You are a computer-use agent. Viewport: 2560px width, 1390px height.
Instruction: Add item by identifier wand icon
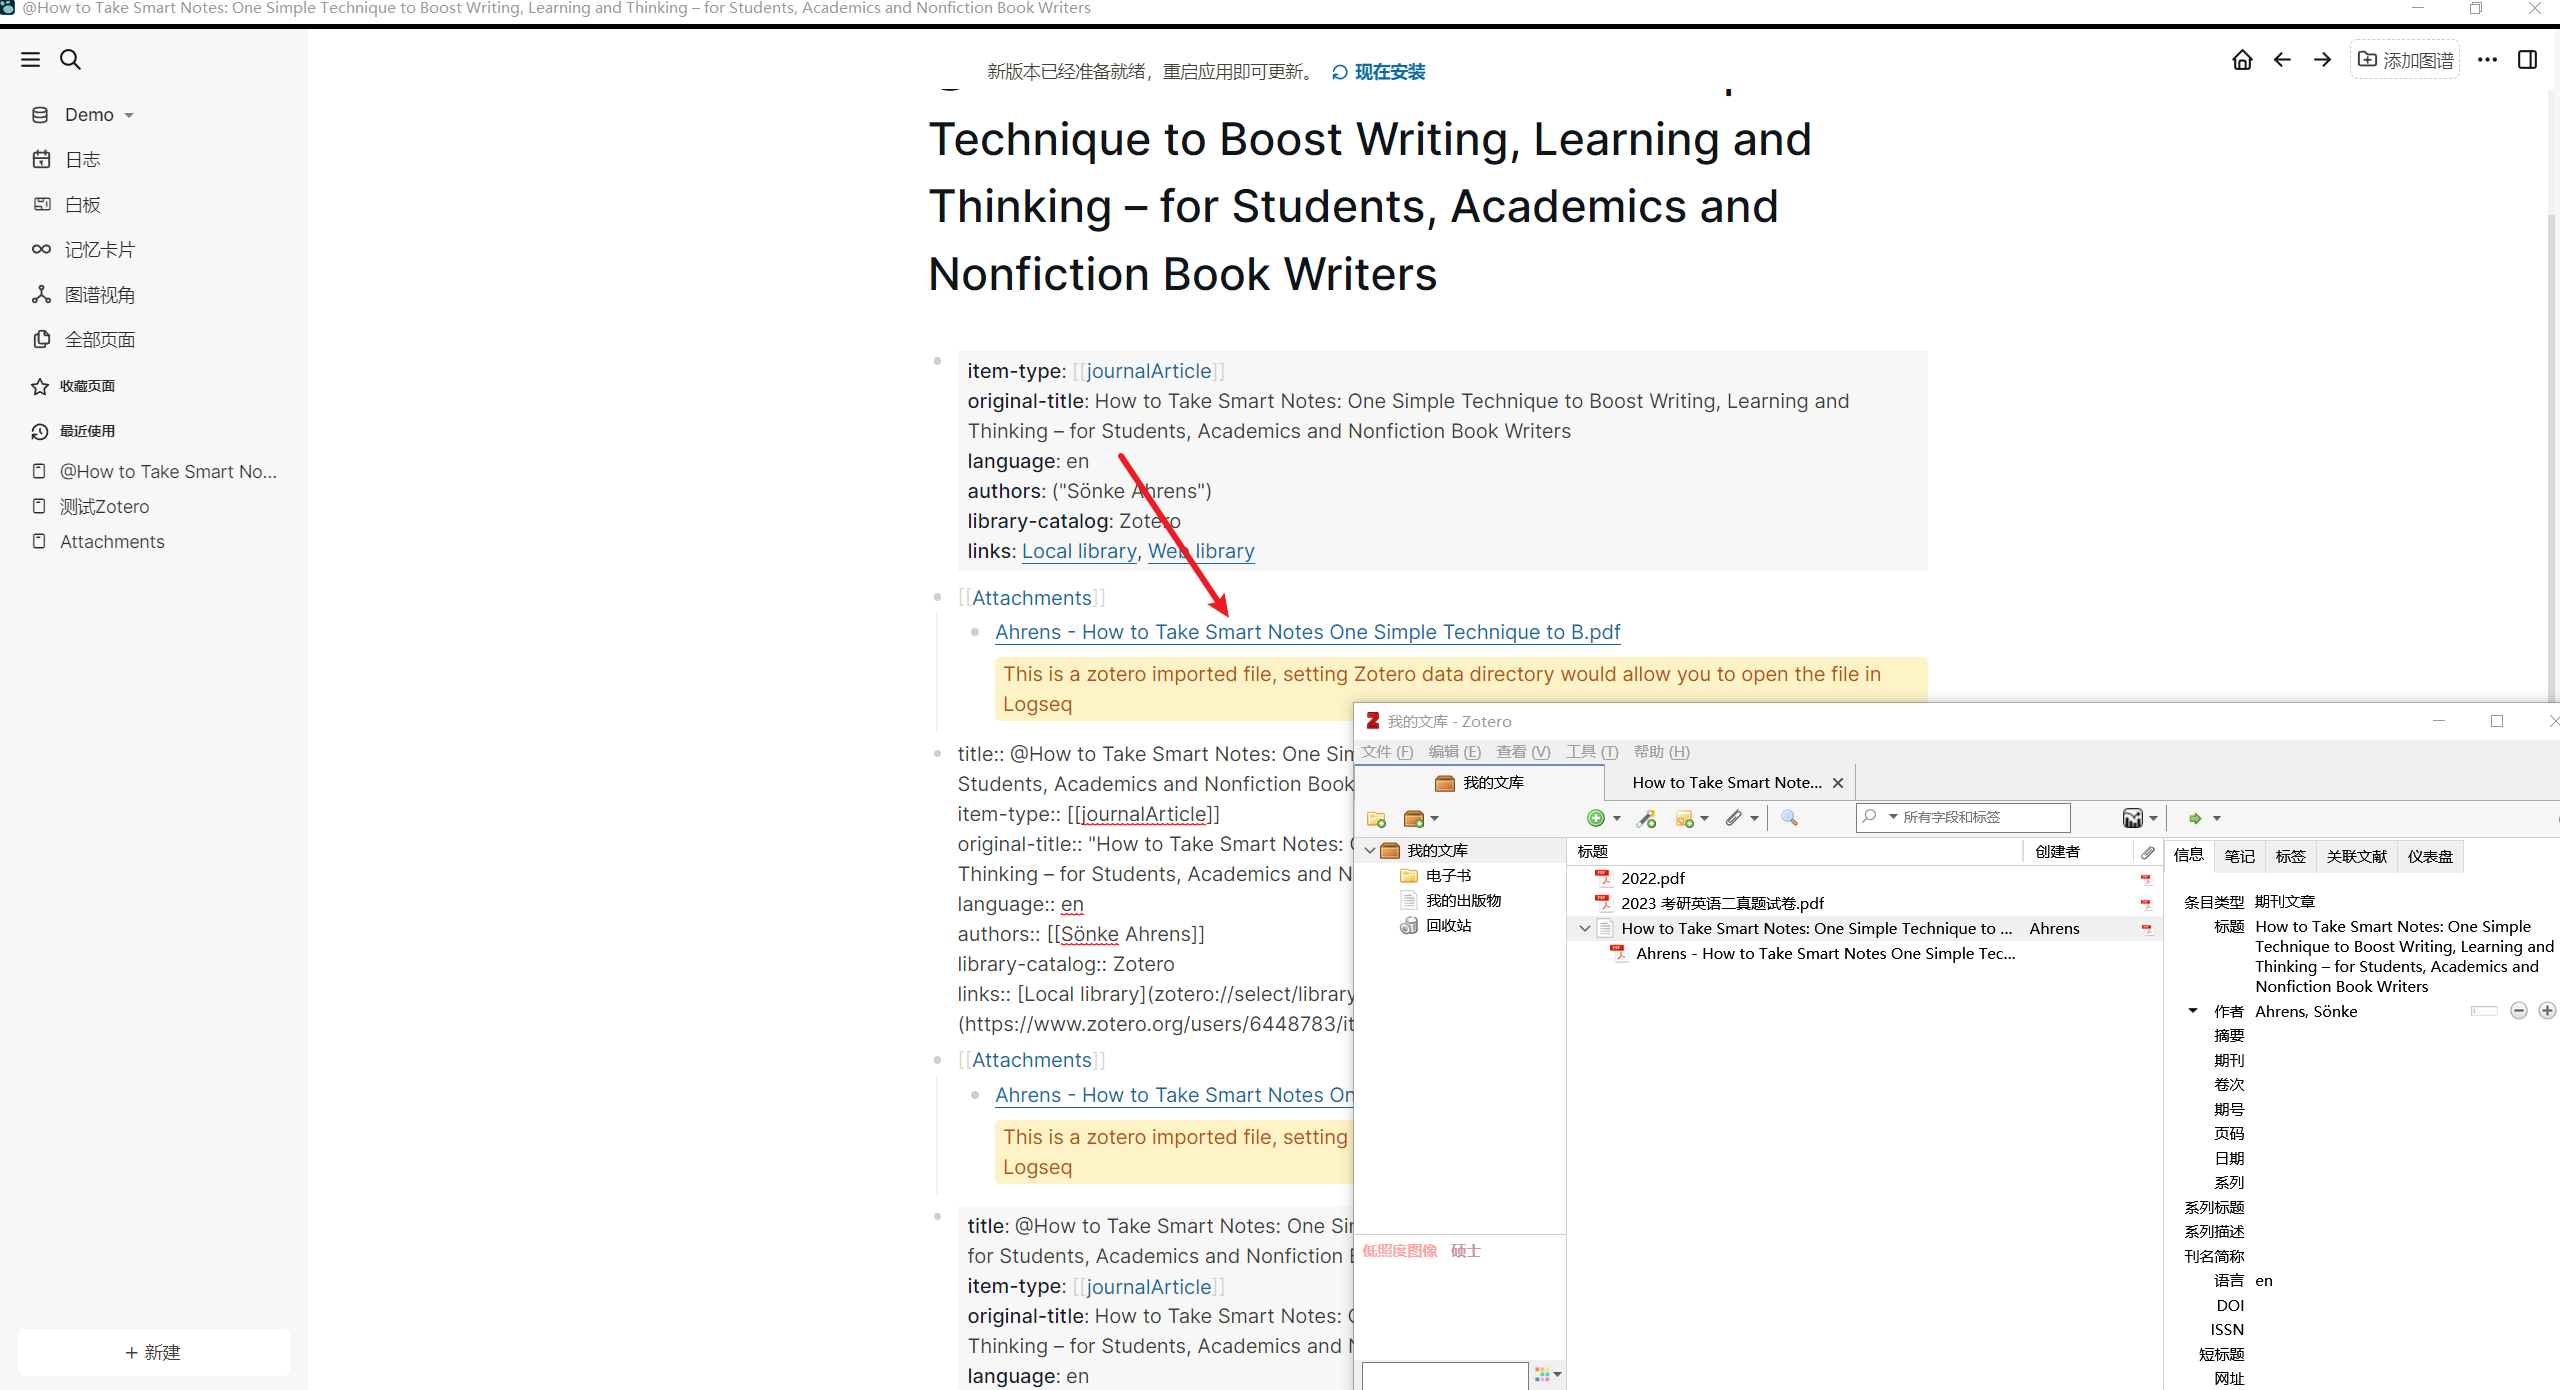coord(1646,819)
